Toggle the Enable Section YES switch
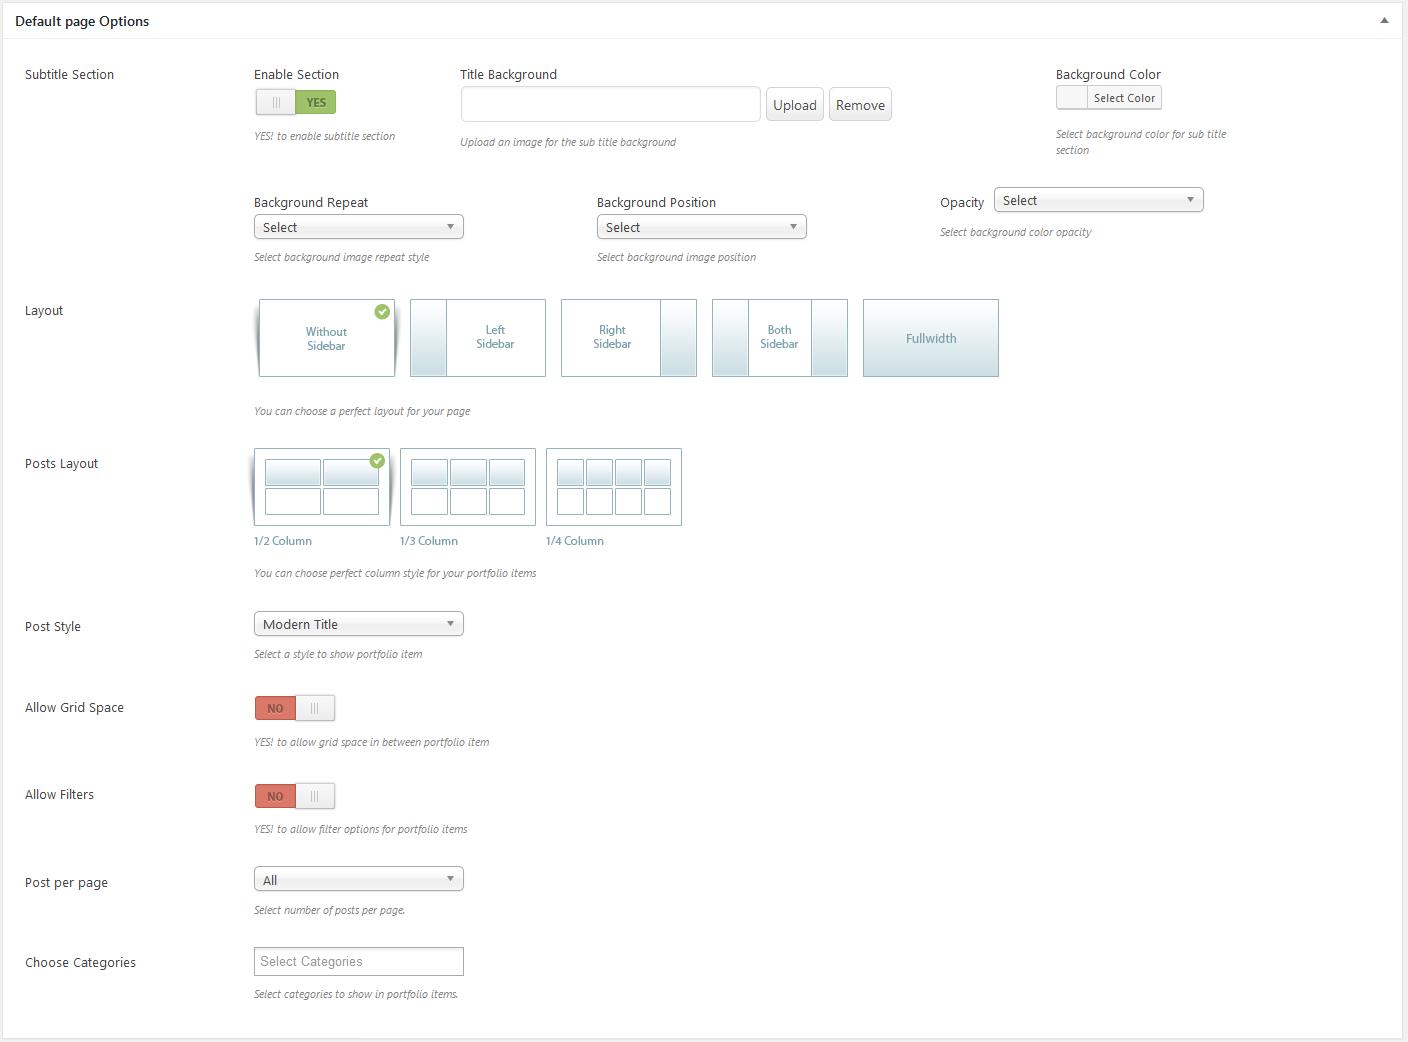Viewport: 1408px width, 1042px height. point(295,102)
